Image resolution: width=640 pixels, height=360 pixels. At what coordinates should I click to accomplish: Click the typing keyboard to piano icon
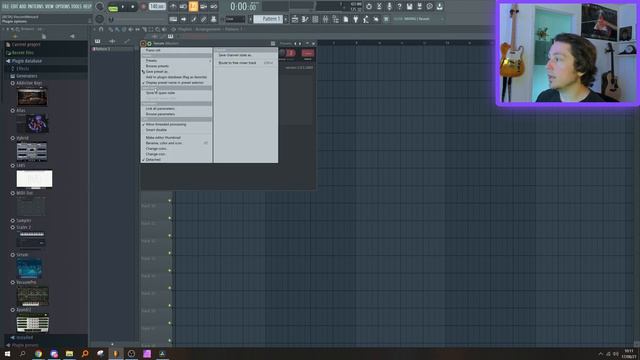coord(173,19)
